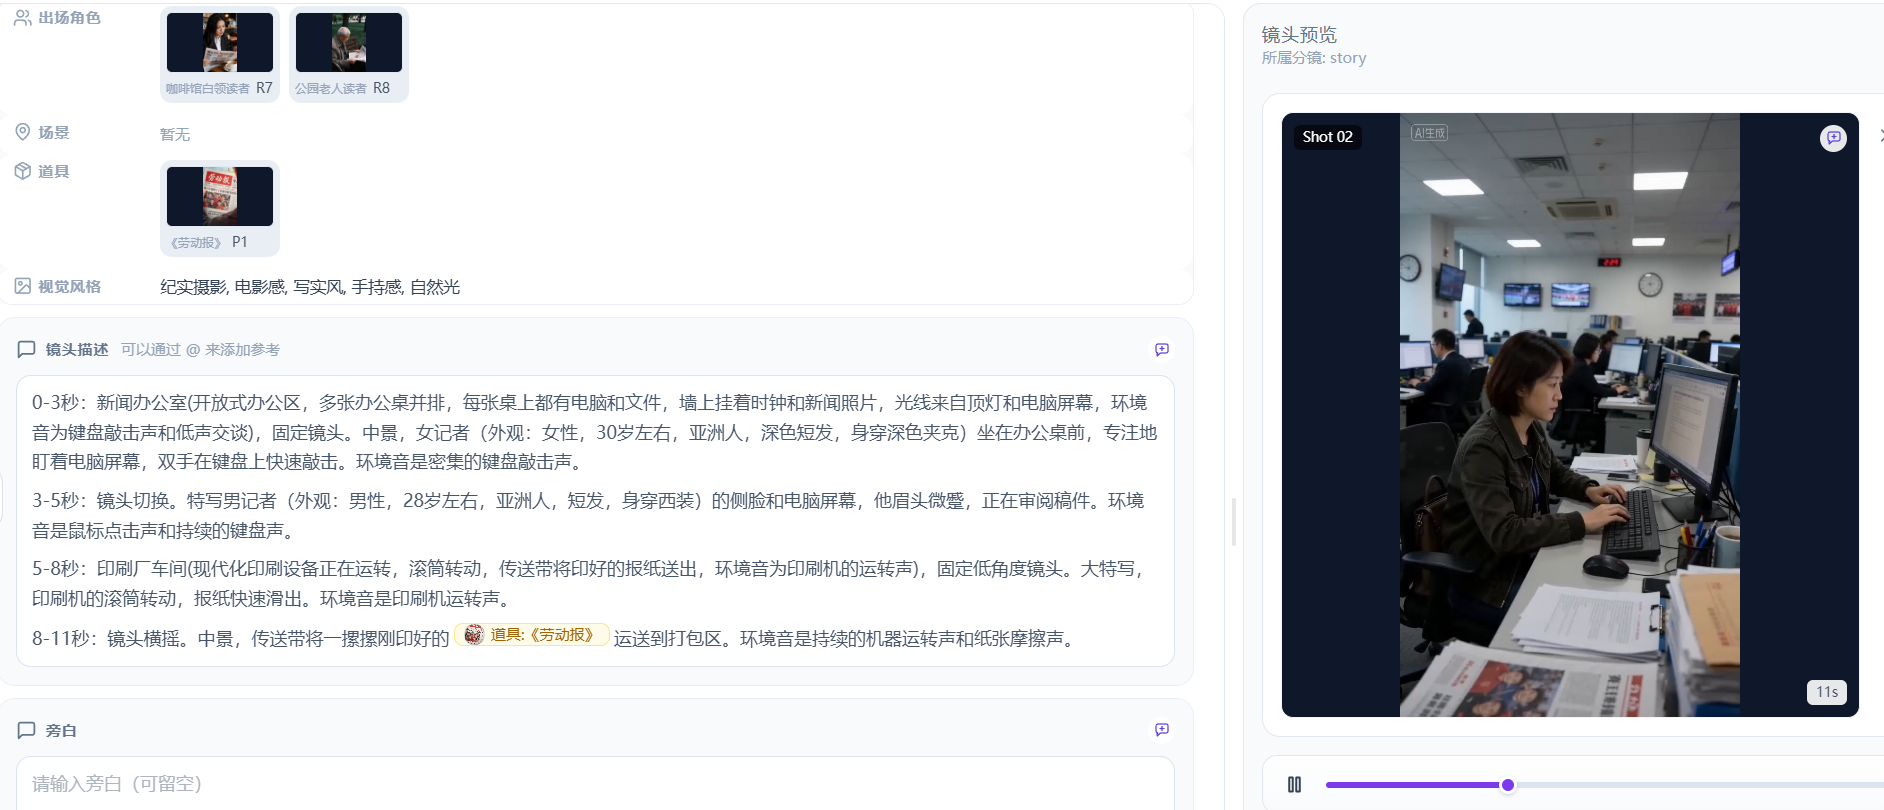
Task: Select the 公园老人读者 R8 character thumbnail
Action: [x=348, y=43]
